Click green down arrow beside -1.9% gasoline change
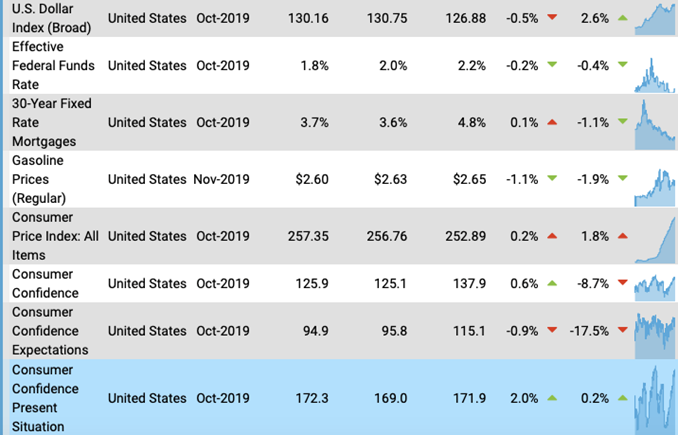 [623, 178]
